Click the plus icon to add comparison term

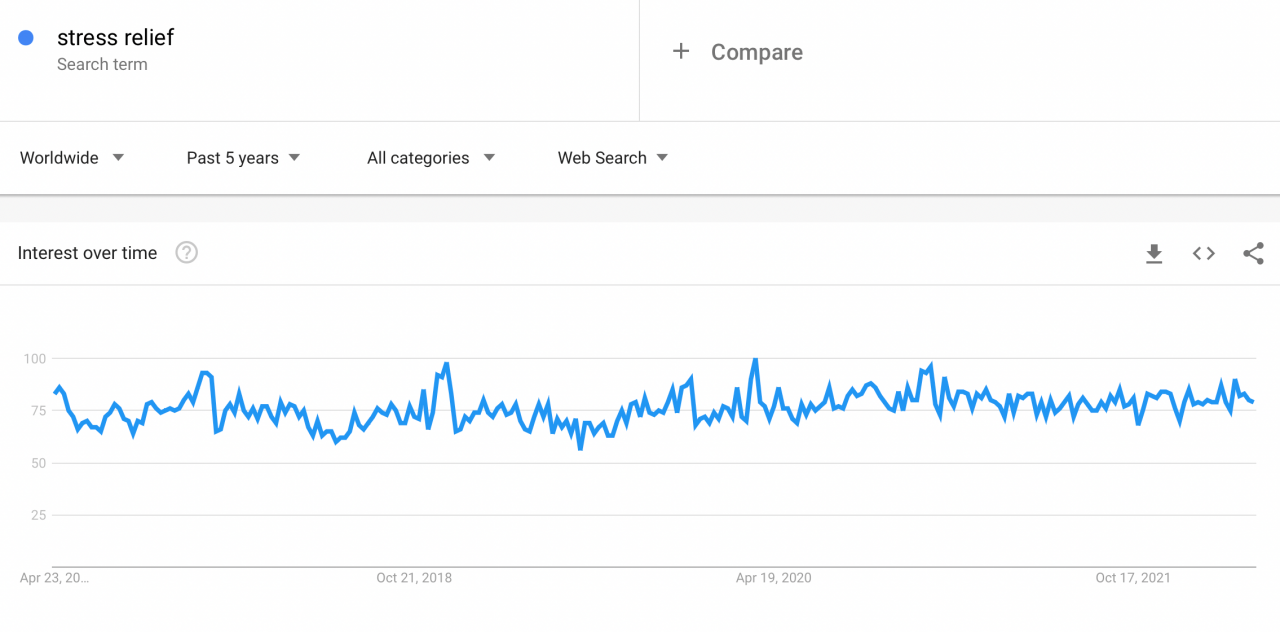pos(681,51)
